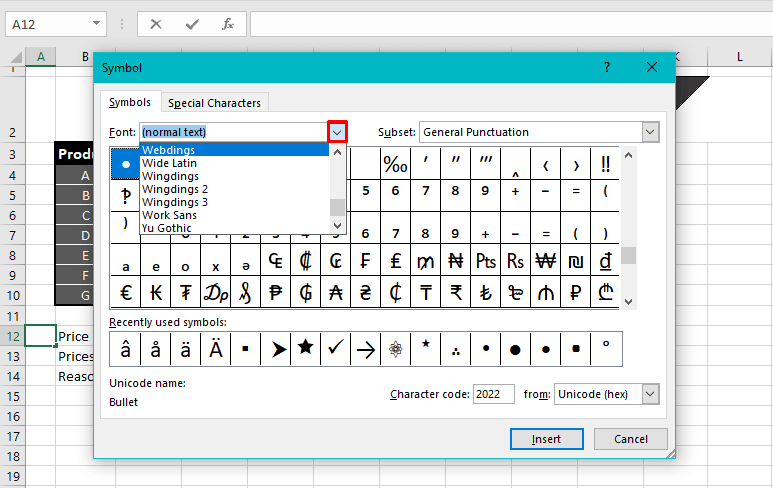The height and width of the screenshot is (488, 773).
Task: Click the Font text box
Action: pos(234,132)
